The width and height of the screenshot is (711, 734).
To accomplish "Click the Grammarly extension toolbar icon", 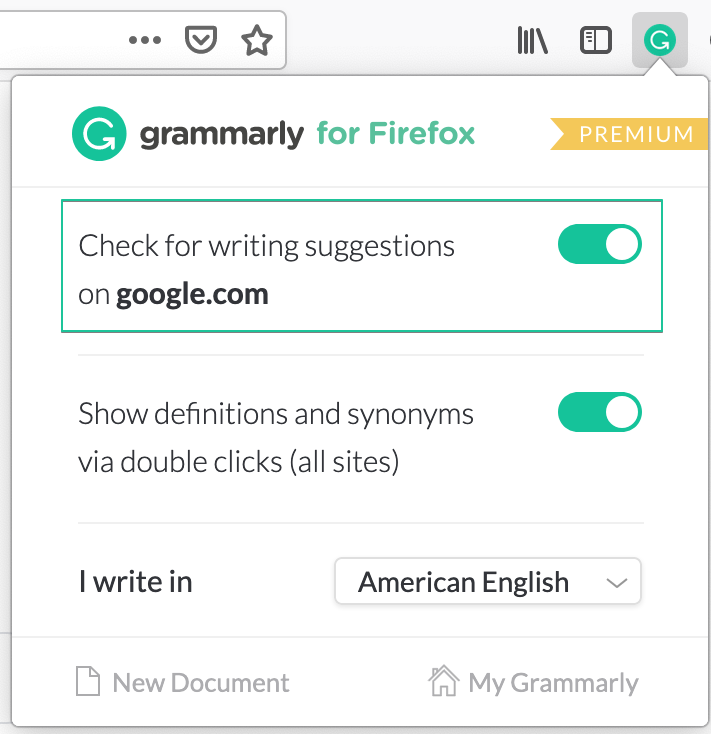I will (659, 40).
